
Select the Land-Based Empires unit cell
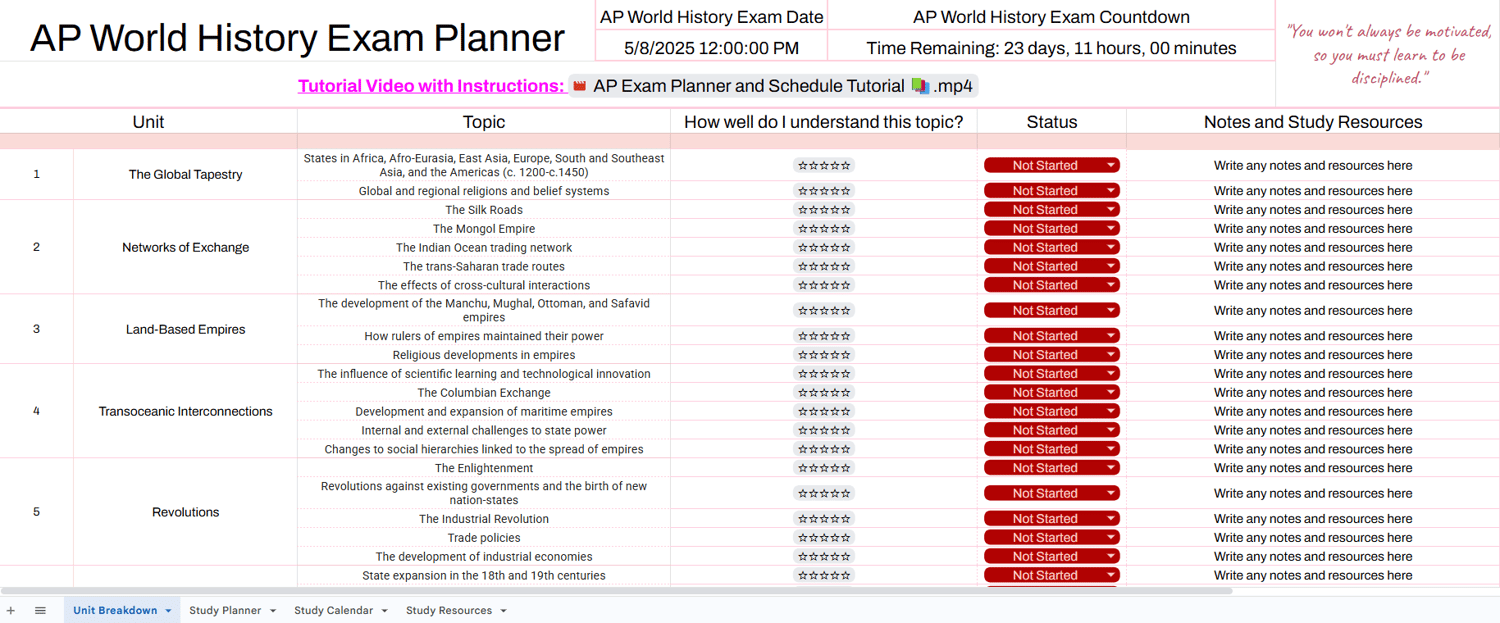186,330
